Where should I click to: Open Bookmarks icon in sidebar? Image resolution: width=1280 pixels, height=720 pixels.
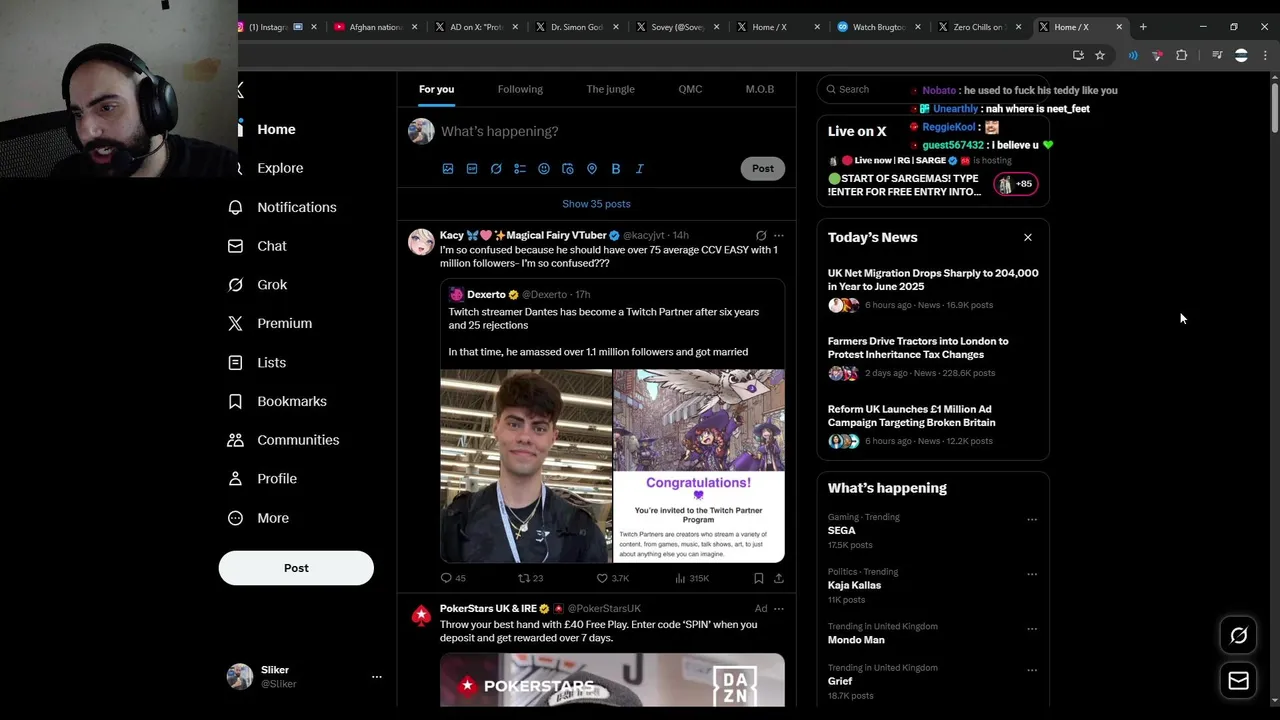pos(235,401)
